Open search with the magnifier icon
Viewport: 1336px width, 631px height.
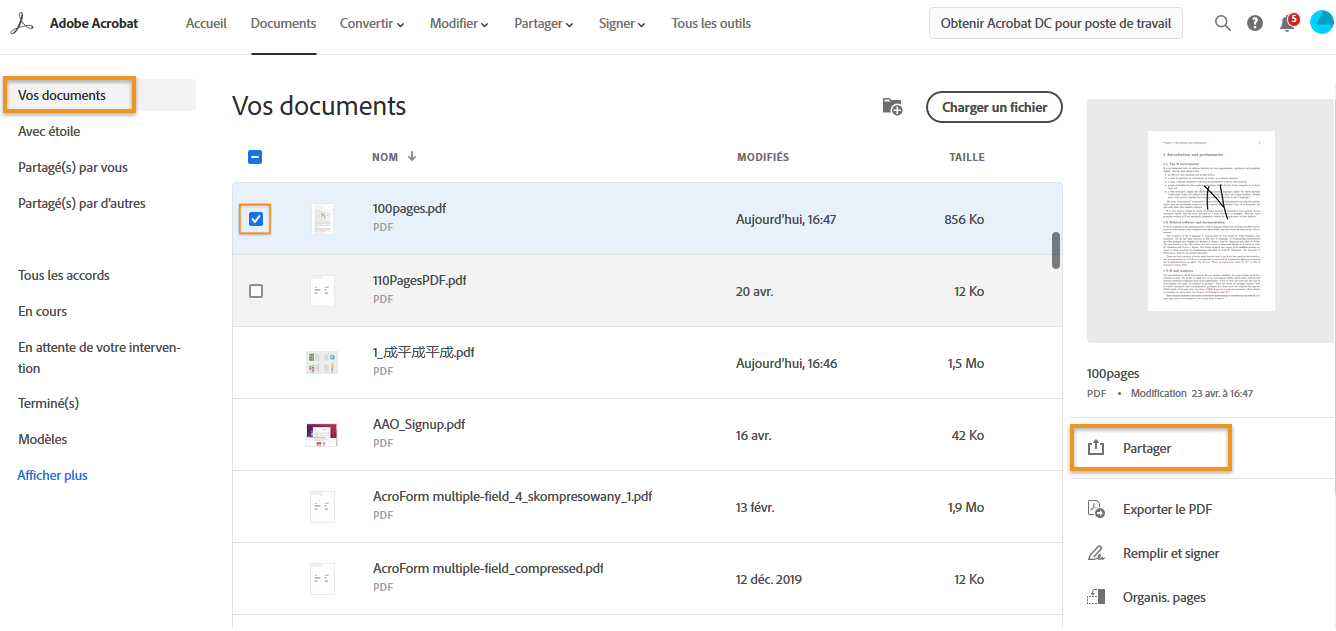pos(1223,23)
